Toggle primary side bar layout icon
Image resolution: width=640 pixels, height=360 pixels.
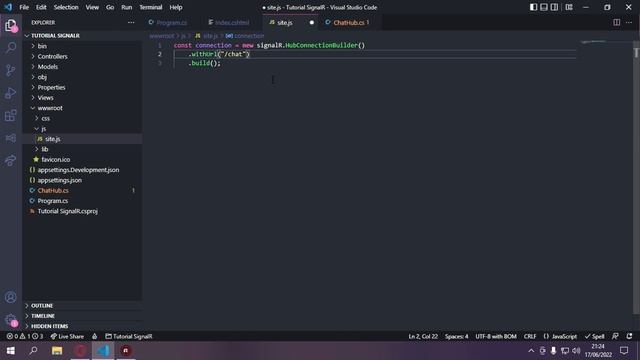point(533,7)
